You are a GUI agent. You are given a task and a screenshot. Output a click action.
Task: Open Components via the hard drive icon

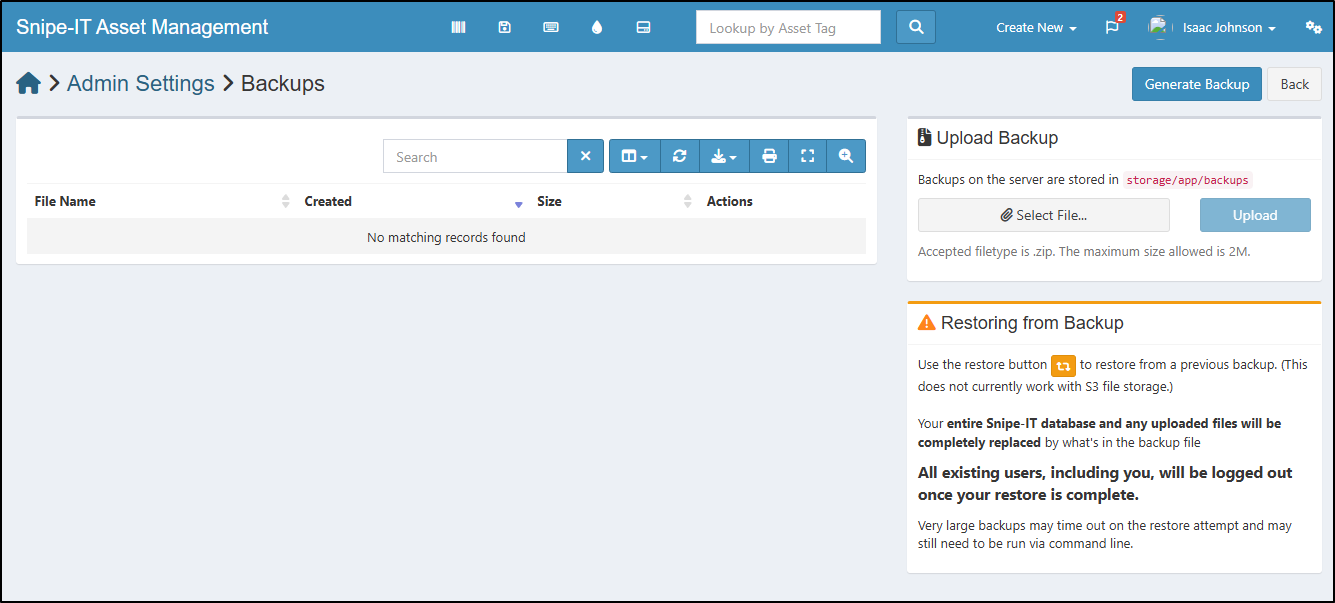click(644, 28)
